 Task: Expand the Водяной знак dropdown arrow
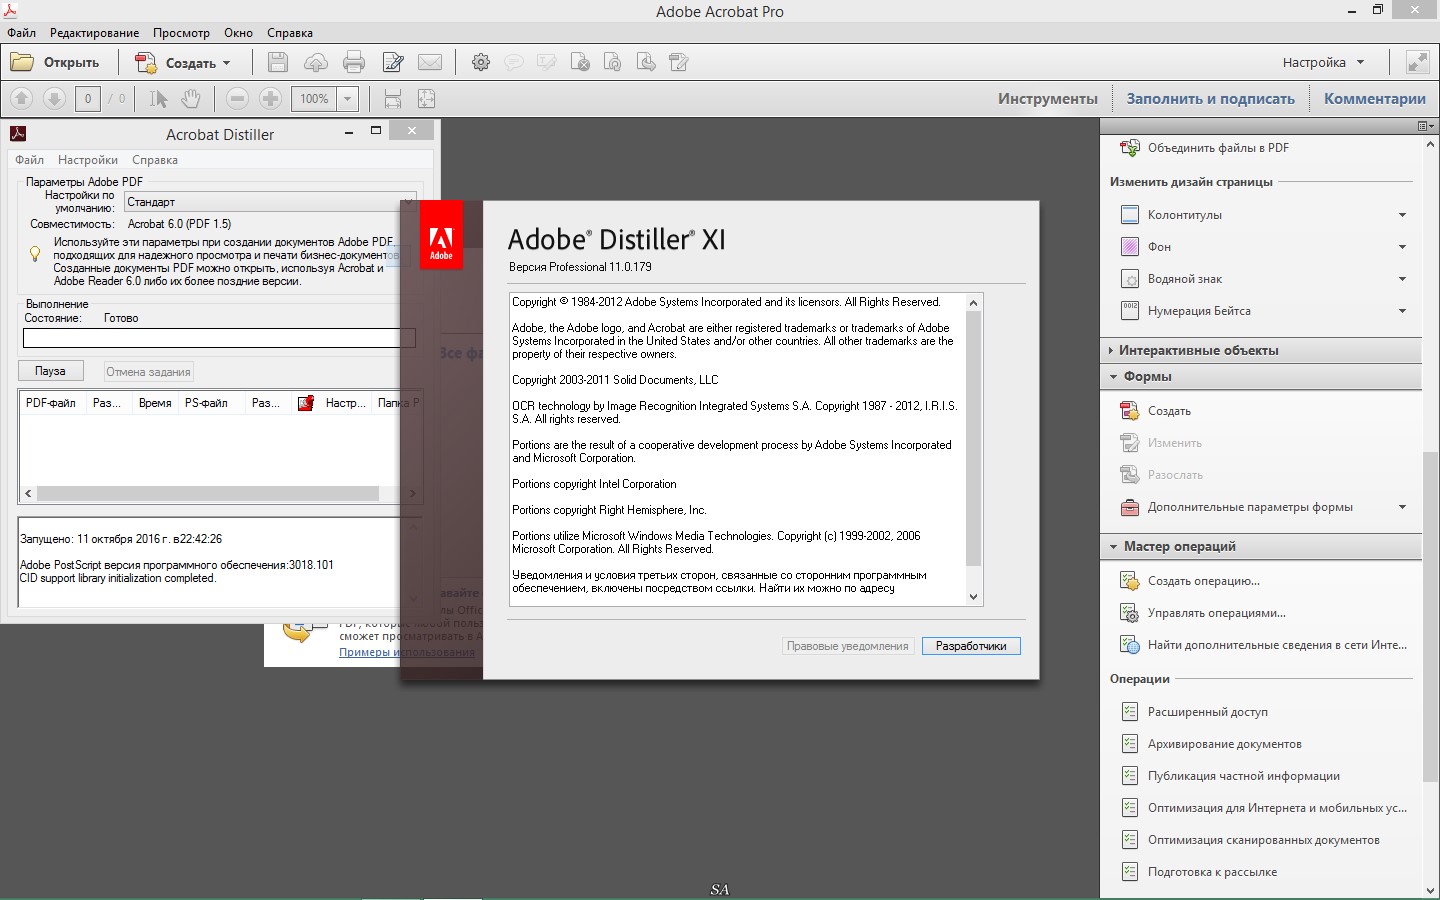1402,279
